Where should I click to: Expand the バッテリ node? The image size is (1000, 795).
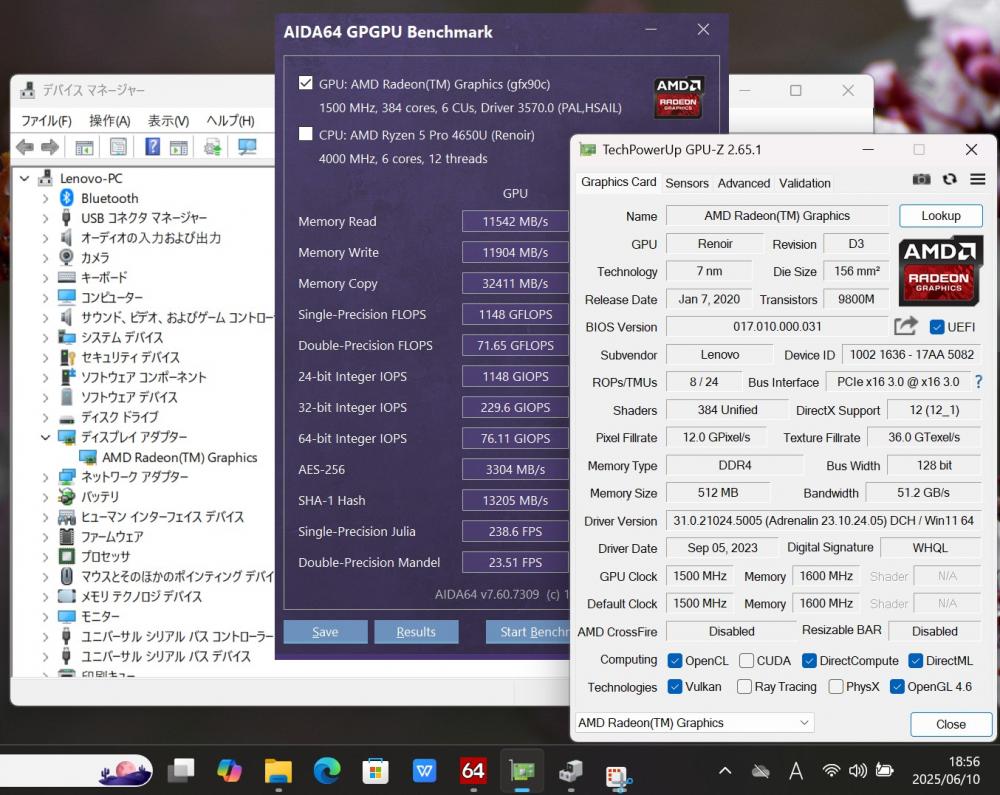pyautogui.click(x=45, y=497)
